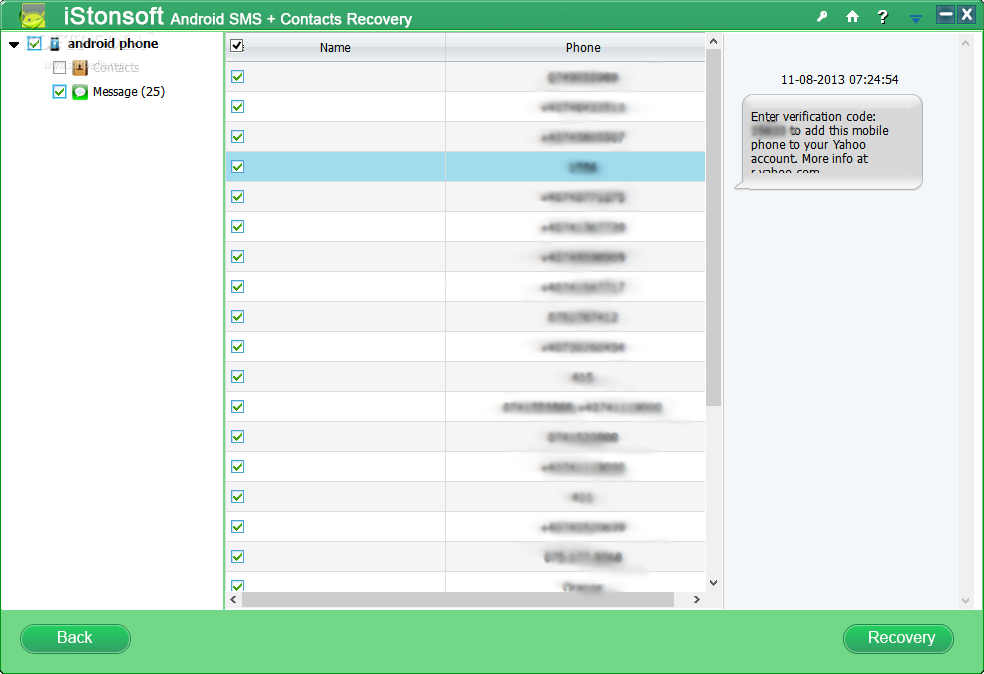Uncheck the checkbox below the highlighted row

point(237,196)
